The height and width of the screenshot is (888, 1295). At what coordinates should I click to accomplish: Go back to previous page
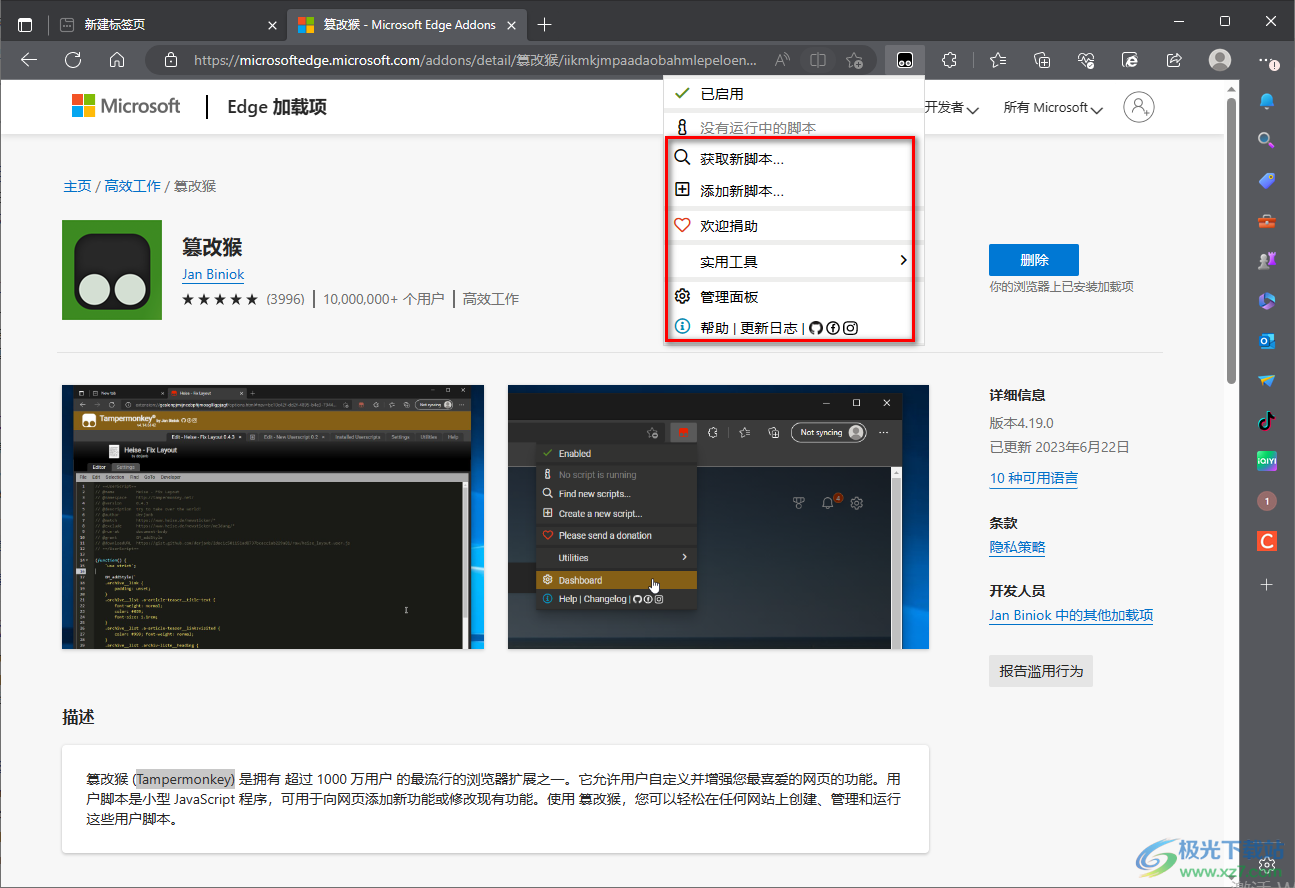tap(29, 60)
